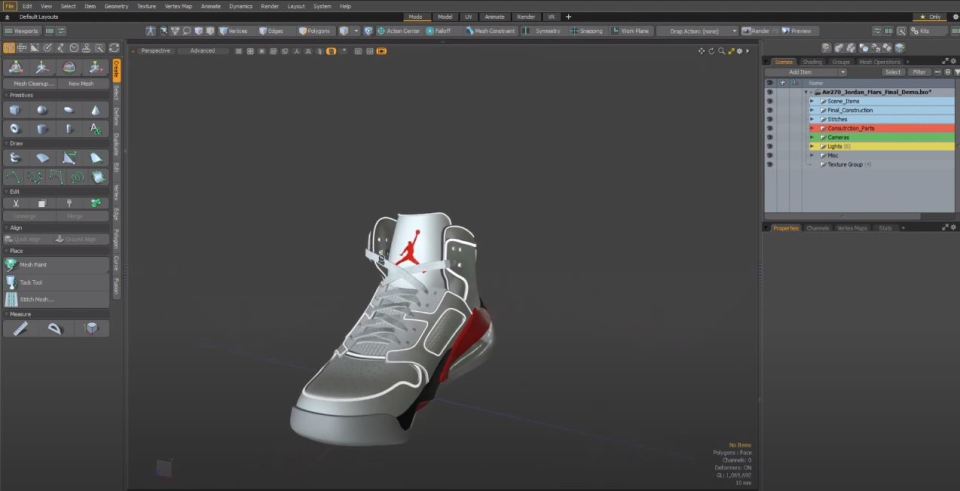
Task: Open the Preview render
Action: click(x=797, y=31)
